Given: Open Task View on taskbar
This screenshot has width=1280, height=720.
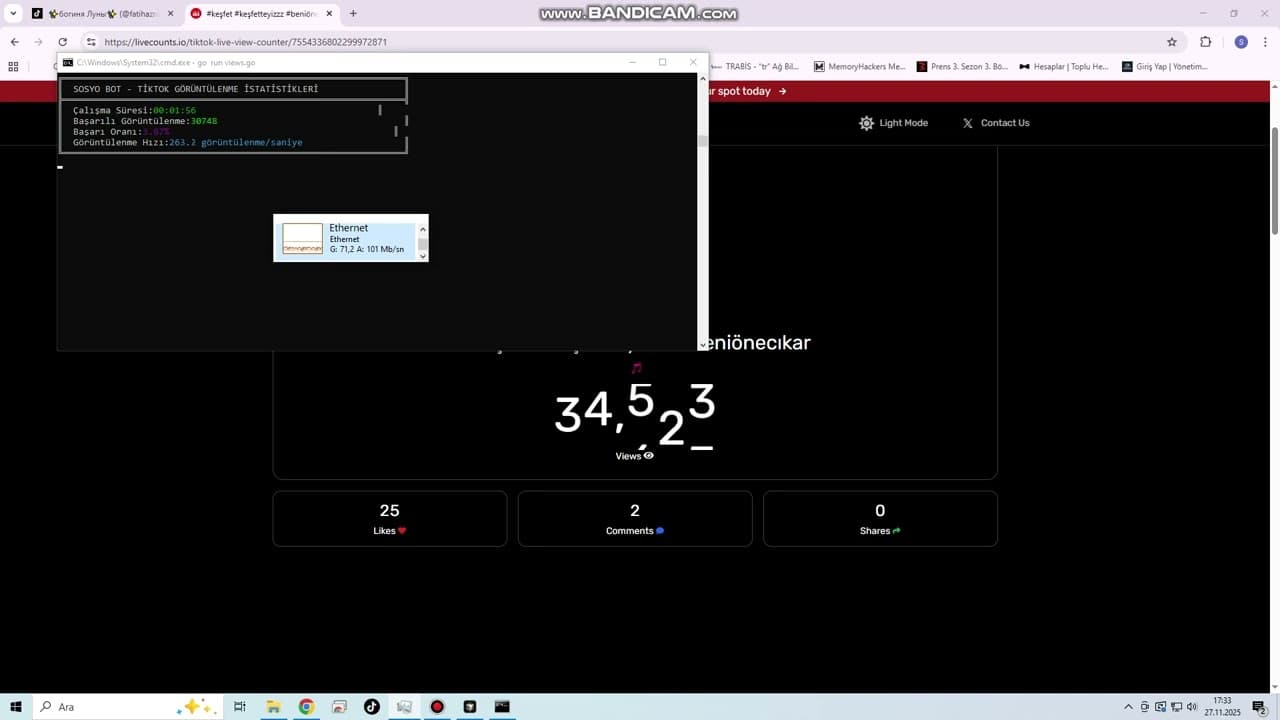Looking at the screenshot, I should click(239, 707).
